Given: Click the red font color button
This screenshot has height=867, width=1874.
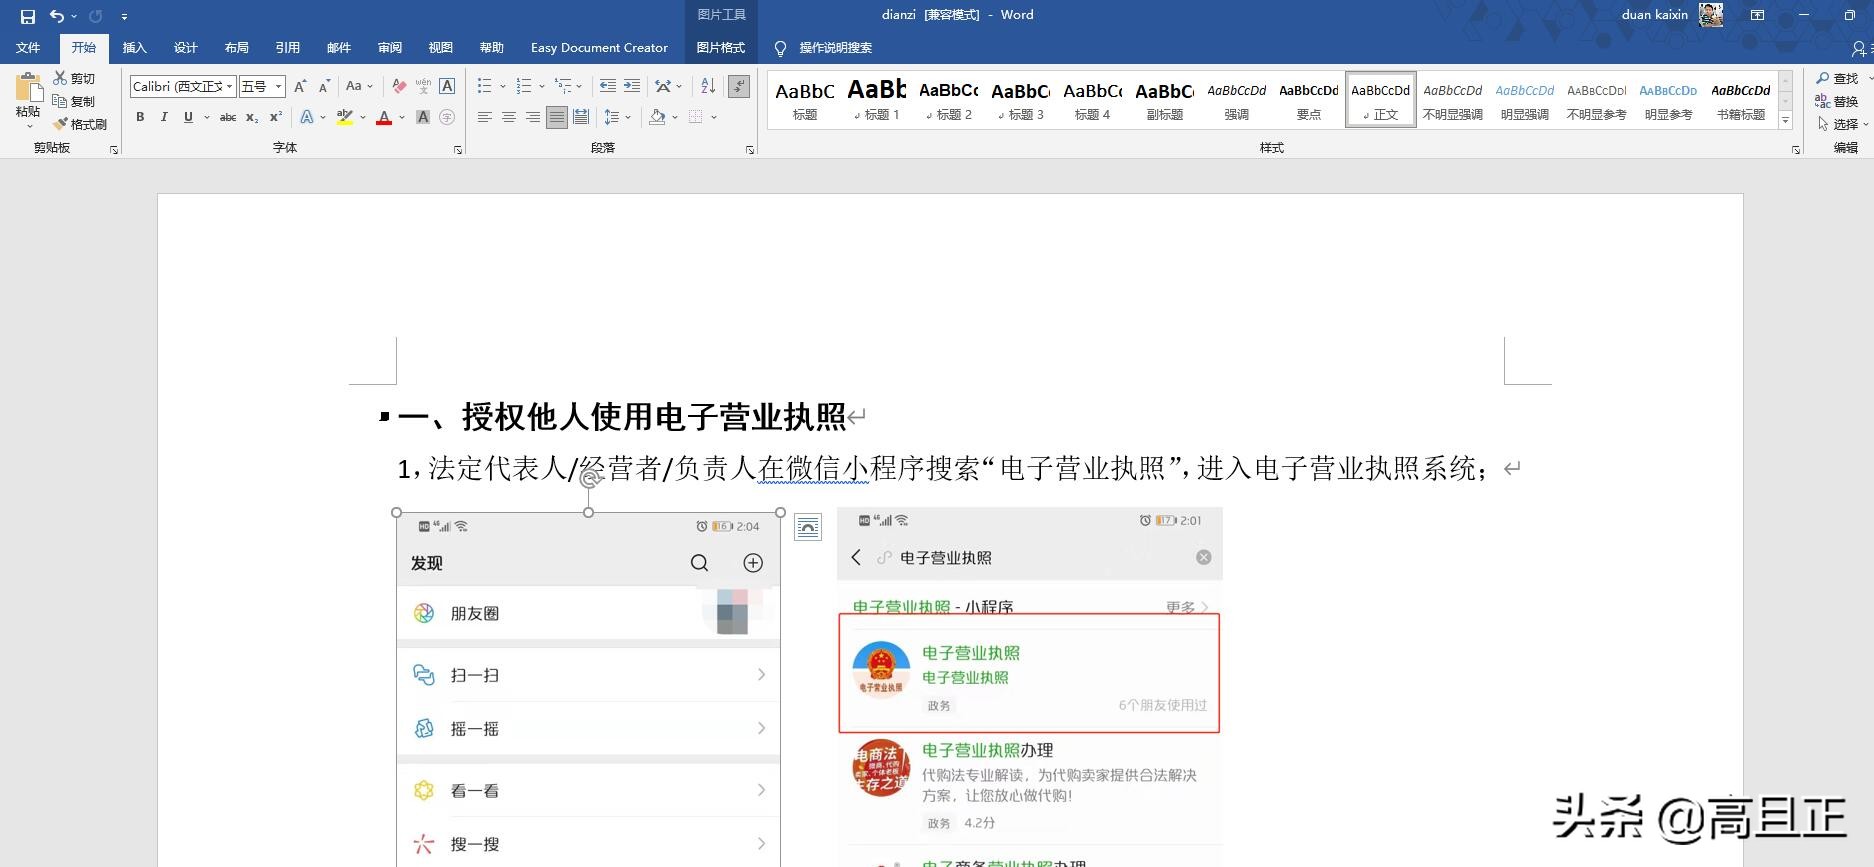Looking at the screenshot, I should [x=384, y=117].
